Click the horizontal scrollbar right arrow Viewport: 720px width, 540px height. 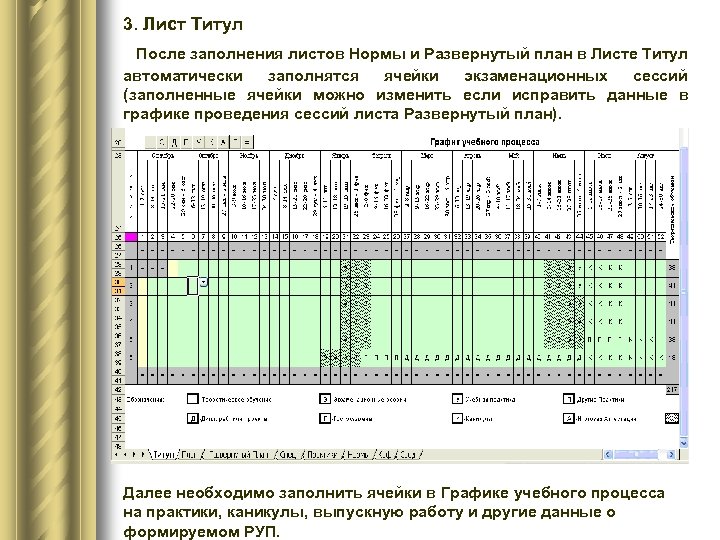pyautogui.click(x=671, y=455)
